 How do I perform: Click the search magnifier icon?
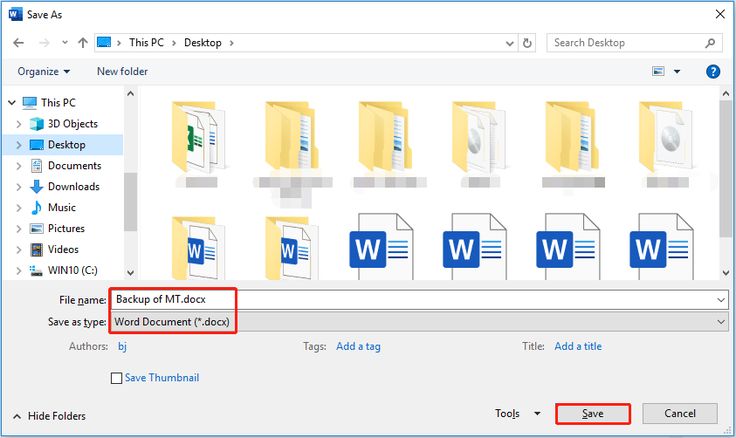point(710,43)
